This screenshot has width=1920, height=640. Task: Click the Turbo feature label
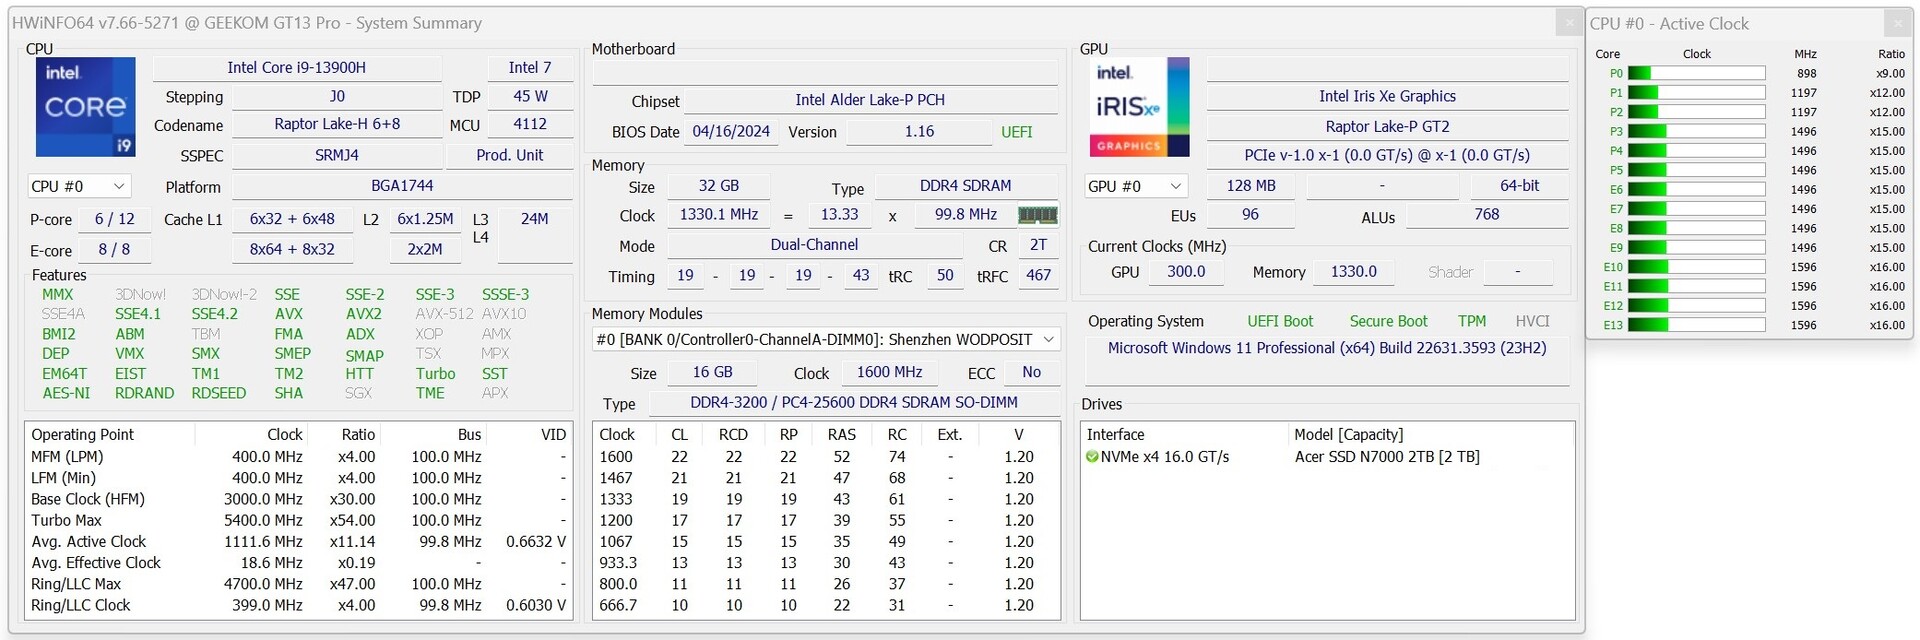[x=436, y=373]
